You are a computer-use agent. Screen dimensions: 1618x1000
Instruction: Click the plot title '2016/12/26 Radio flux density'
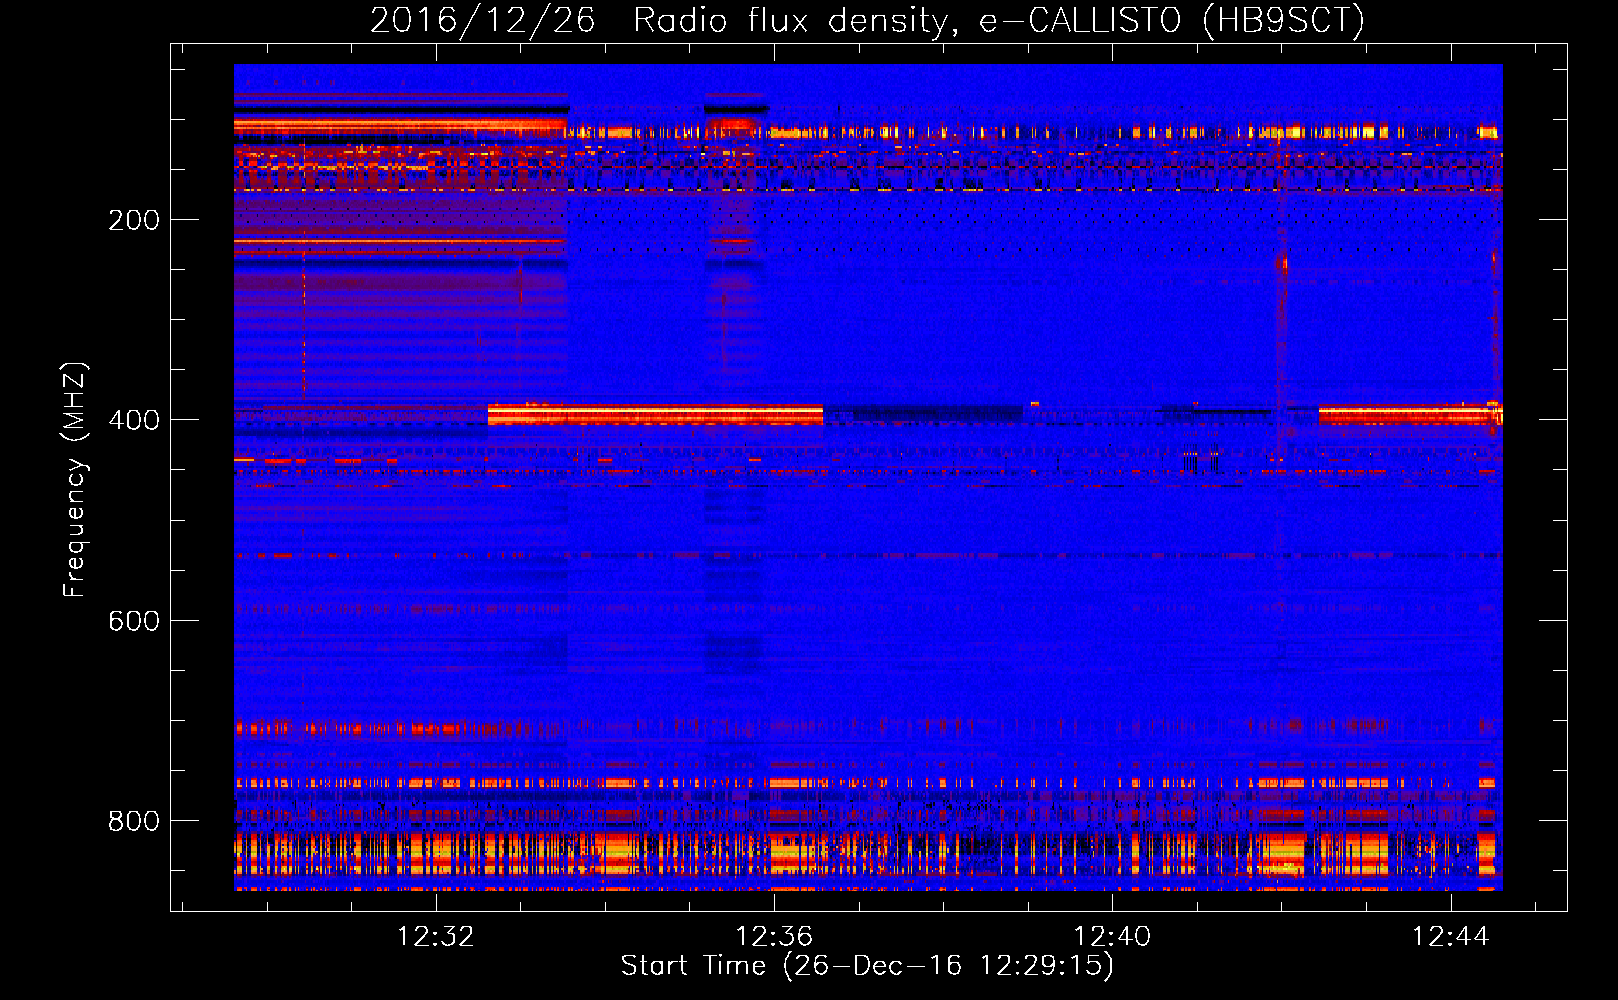[867, 20]
